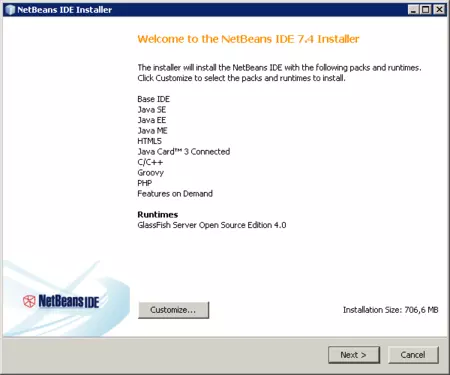Click the NetBeans IDE Installer title text
The width and height of the screenshot is (450, 375).
pyautogui.click(x=64, y=10)
